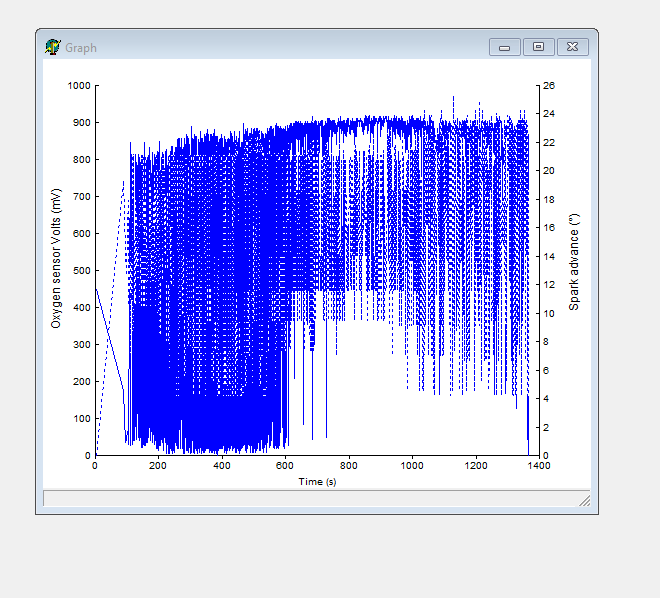Click the 'Time (s)' axis label
Viewport: 660px width, 598px height.
tap(317, 482)
